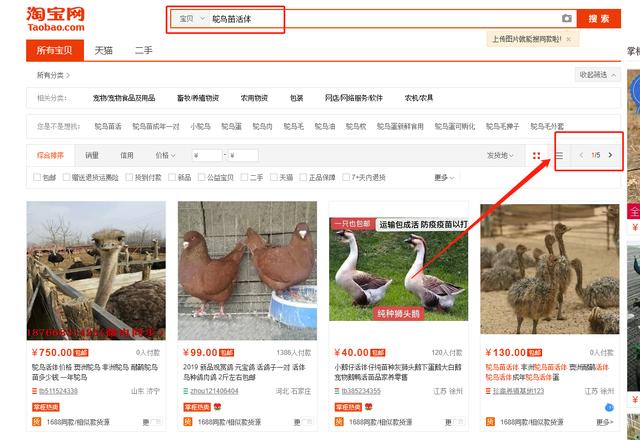Viewport: 640px width, 440px height.
Task: Go to next results page arrow
Action: point(610,155)
